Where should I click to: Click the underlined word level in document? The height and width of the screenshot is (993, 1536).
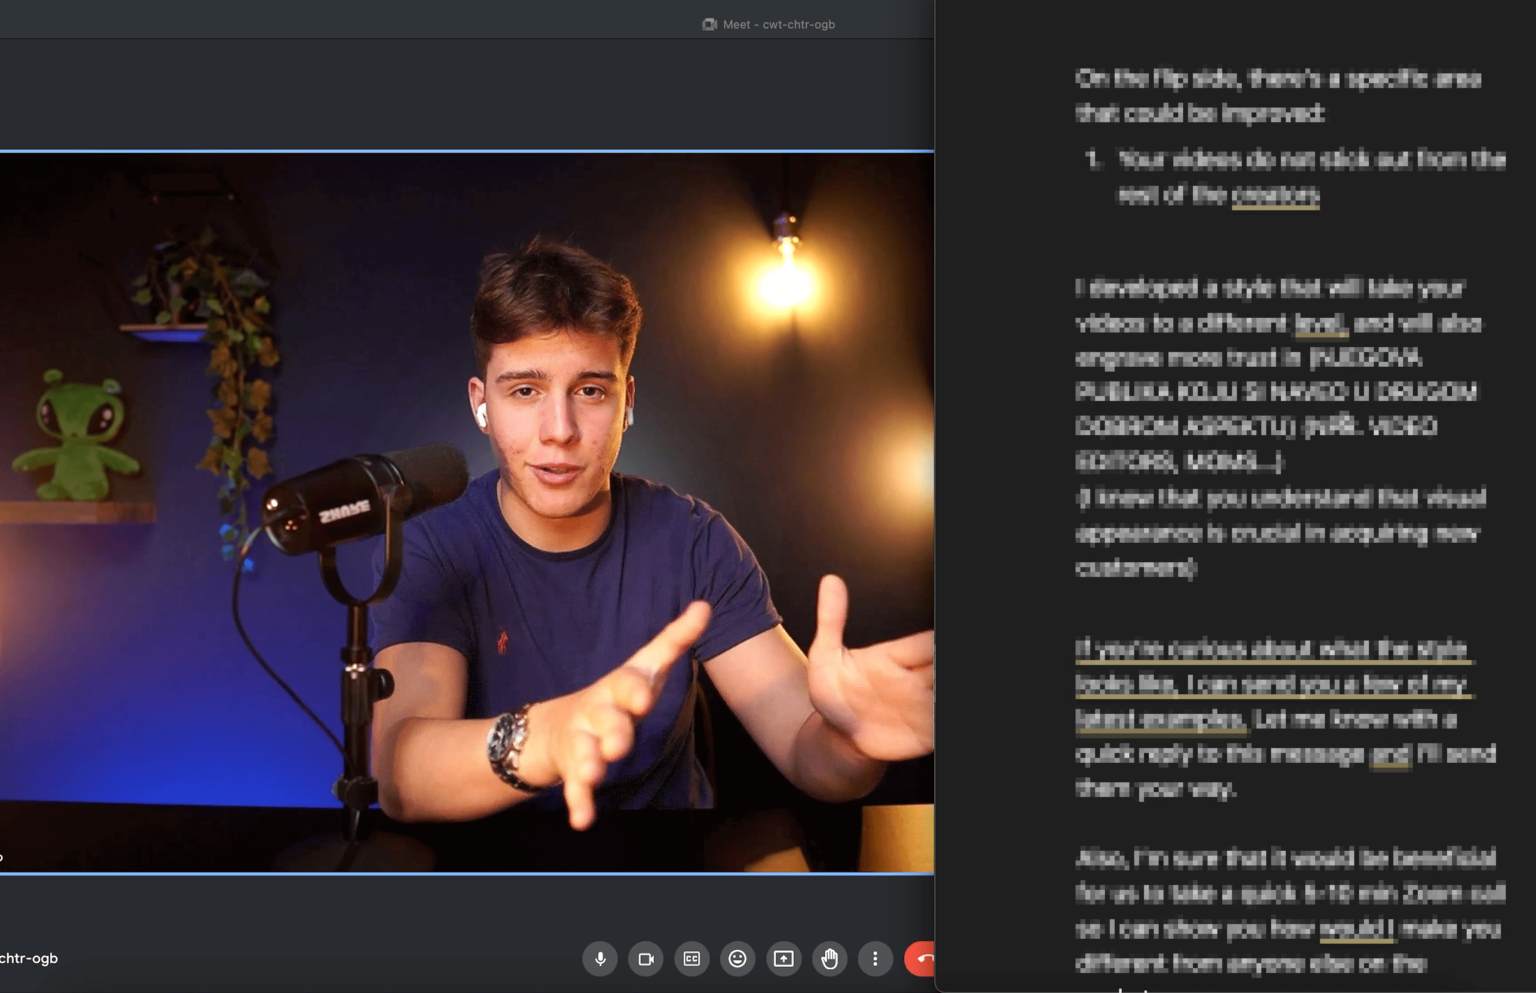coord(1321,323)
